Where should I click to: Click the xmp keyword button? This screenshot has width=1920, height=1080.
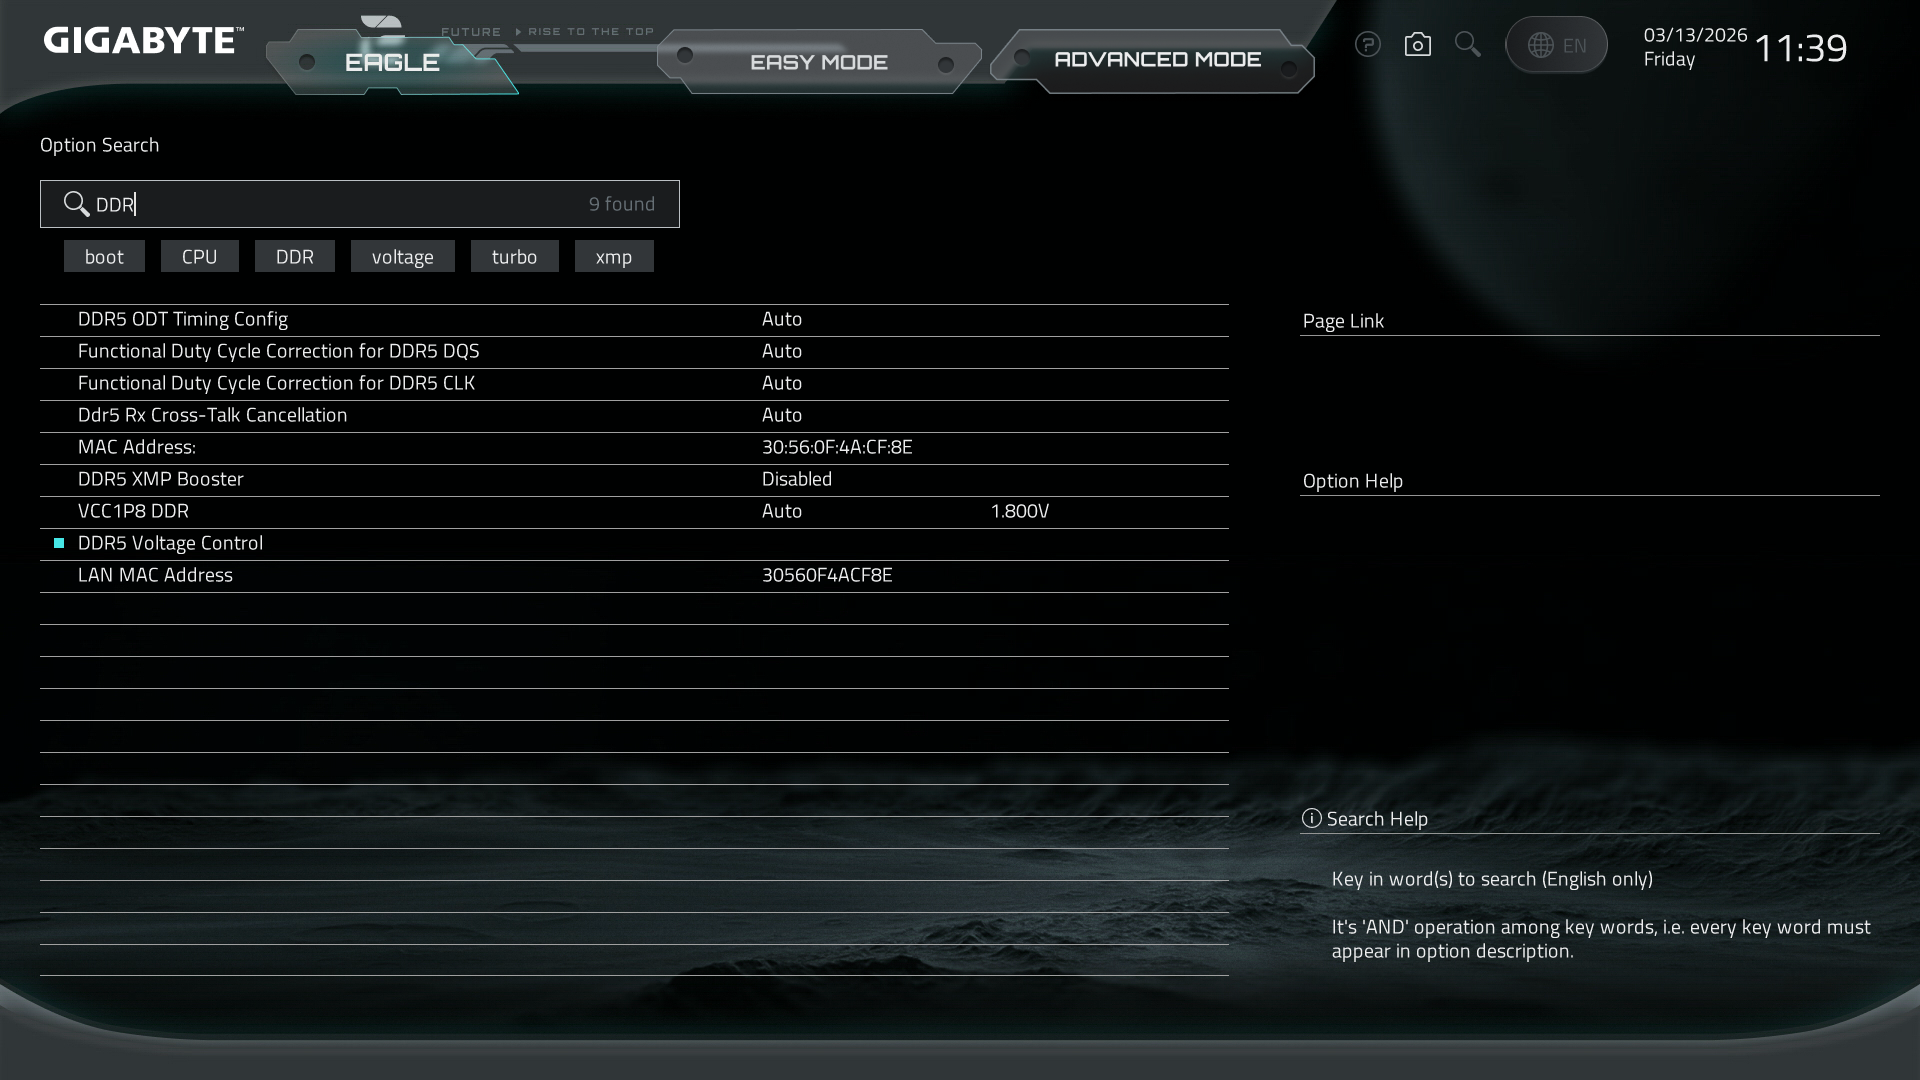(x=613, y=257)
